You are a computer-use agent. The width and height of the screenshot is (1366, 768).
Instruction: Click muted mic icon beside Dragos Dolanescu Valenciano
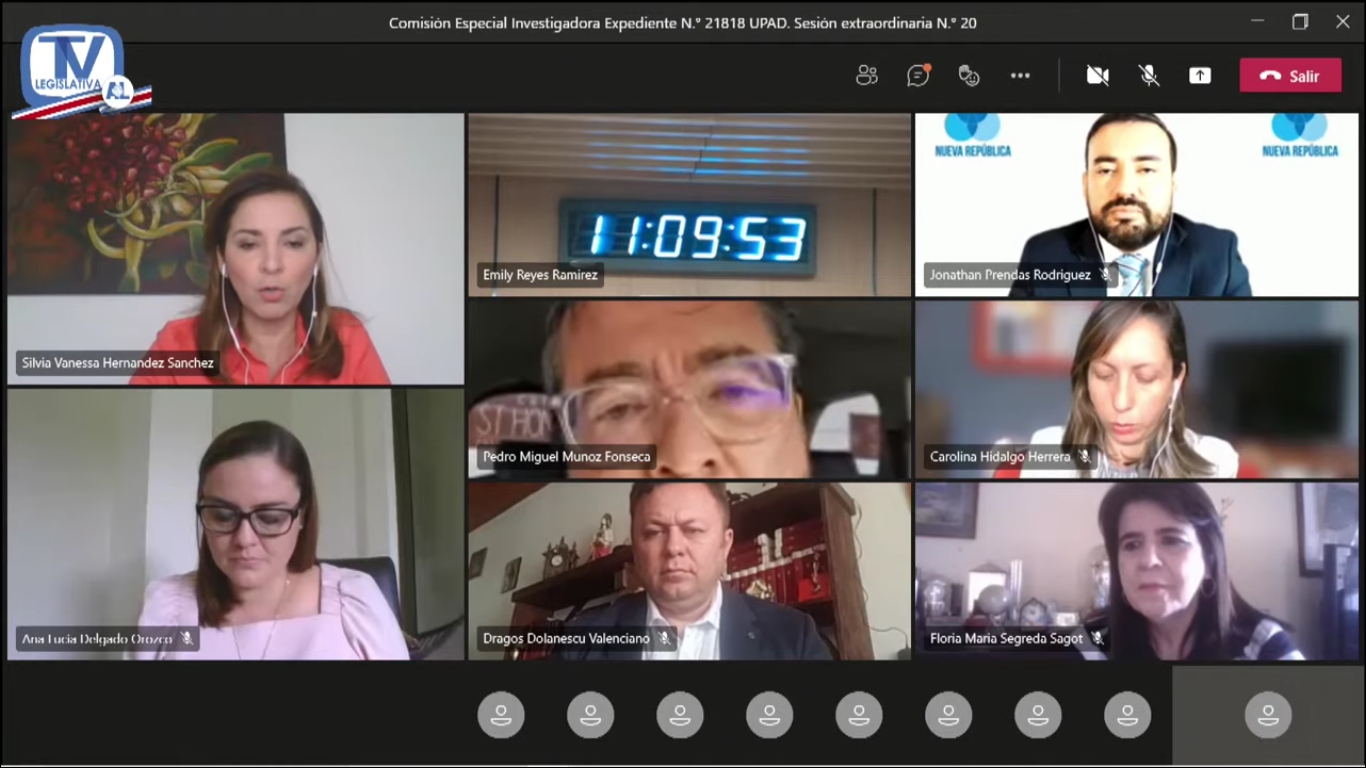(663, 639)
